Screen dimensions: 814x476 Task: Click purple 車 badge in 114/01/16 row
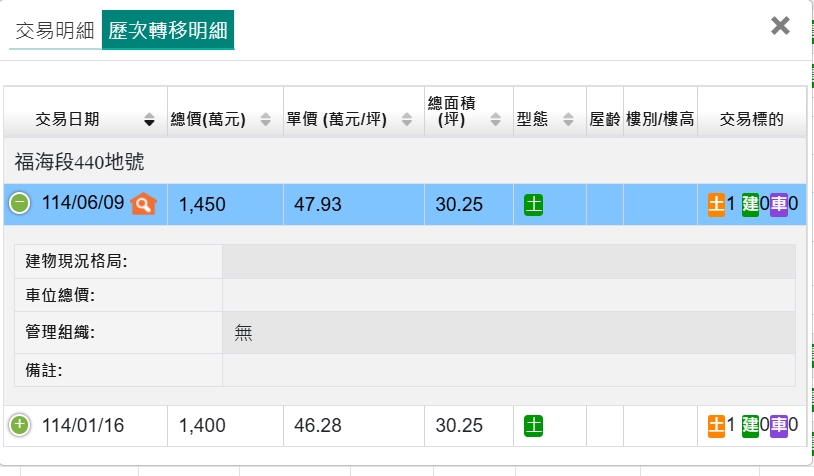click(x=779, y=426)
